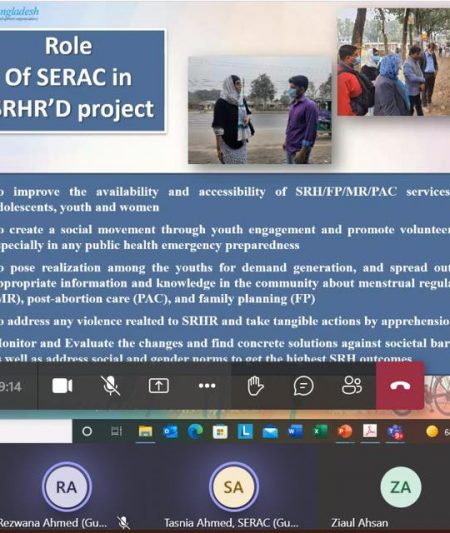This screenshot has width=450, height=533.
Task: Open Outlook from the taskbar
Action: (x=170, y=432)
